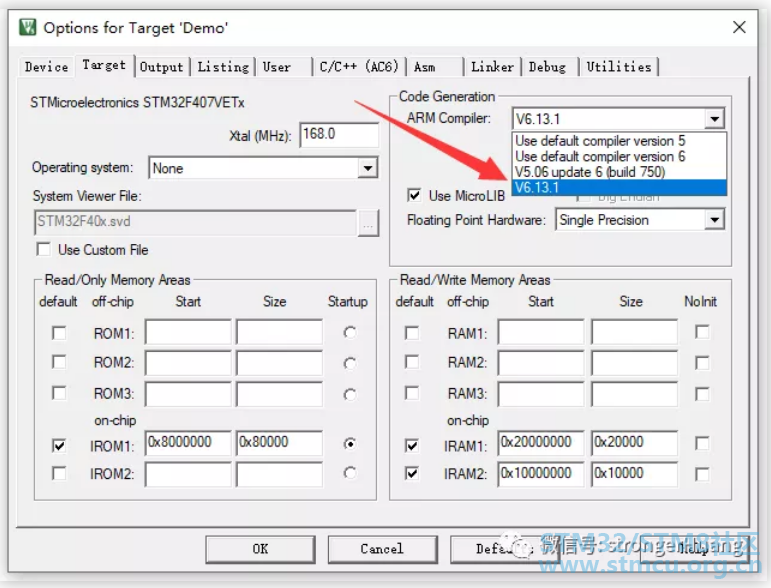Image resolution: width=771 pixels, height=588 pixels.
Task: Check the IROM2 default checkbox
Action: click(x=59, y=473)
